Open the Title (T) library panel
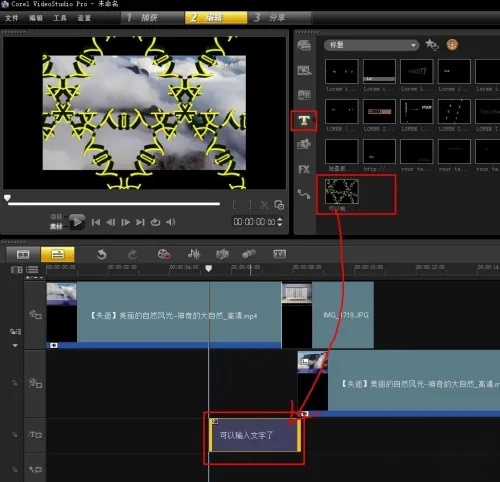Viewport: 500px width, 482px height. pos(304,120)
